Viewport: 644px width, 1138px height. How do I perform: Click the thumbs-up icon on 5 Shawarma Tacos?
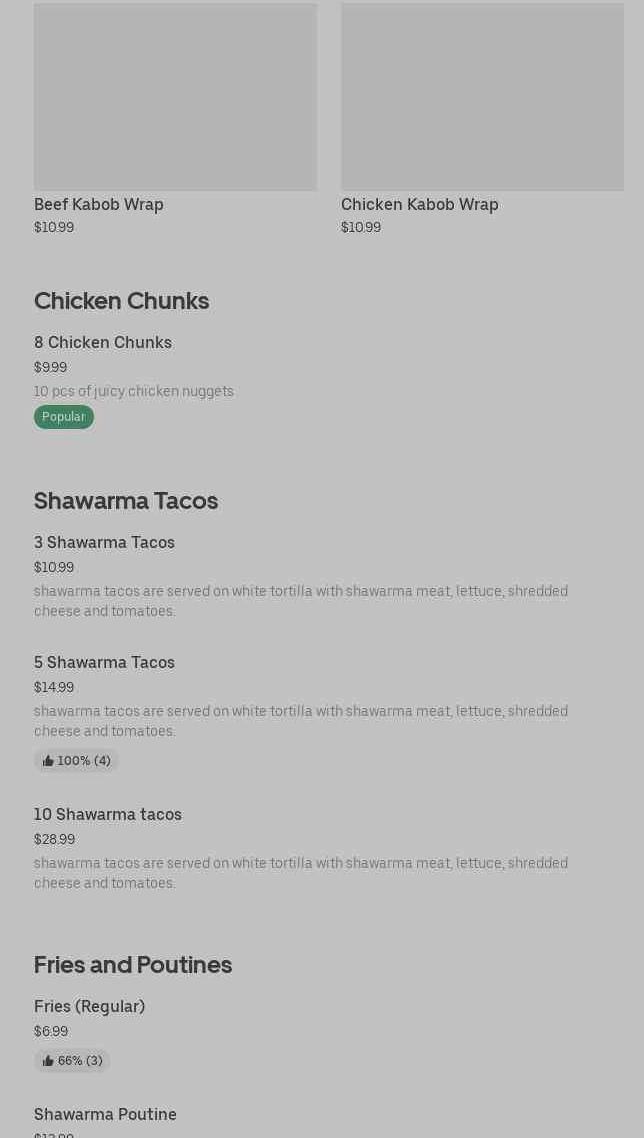48,761
